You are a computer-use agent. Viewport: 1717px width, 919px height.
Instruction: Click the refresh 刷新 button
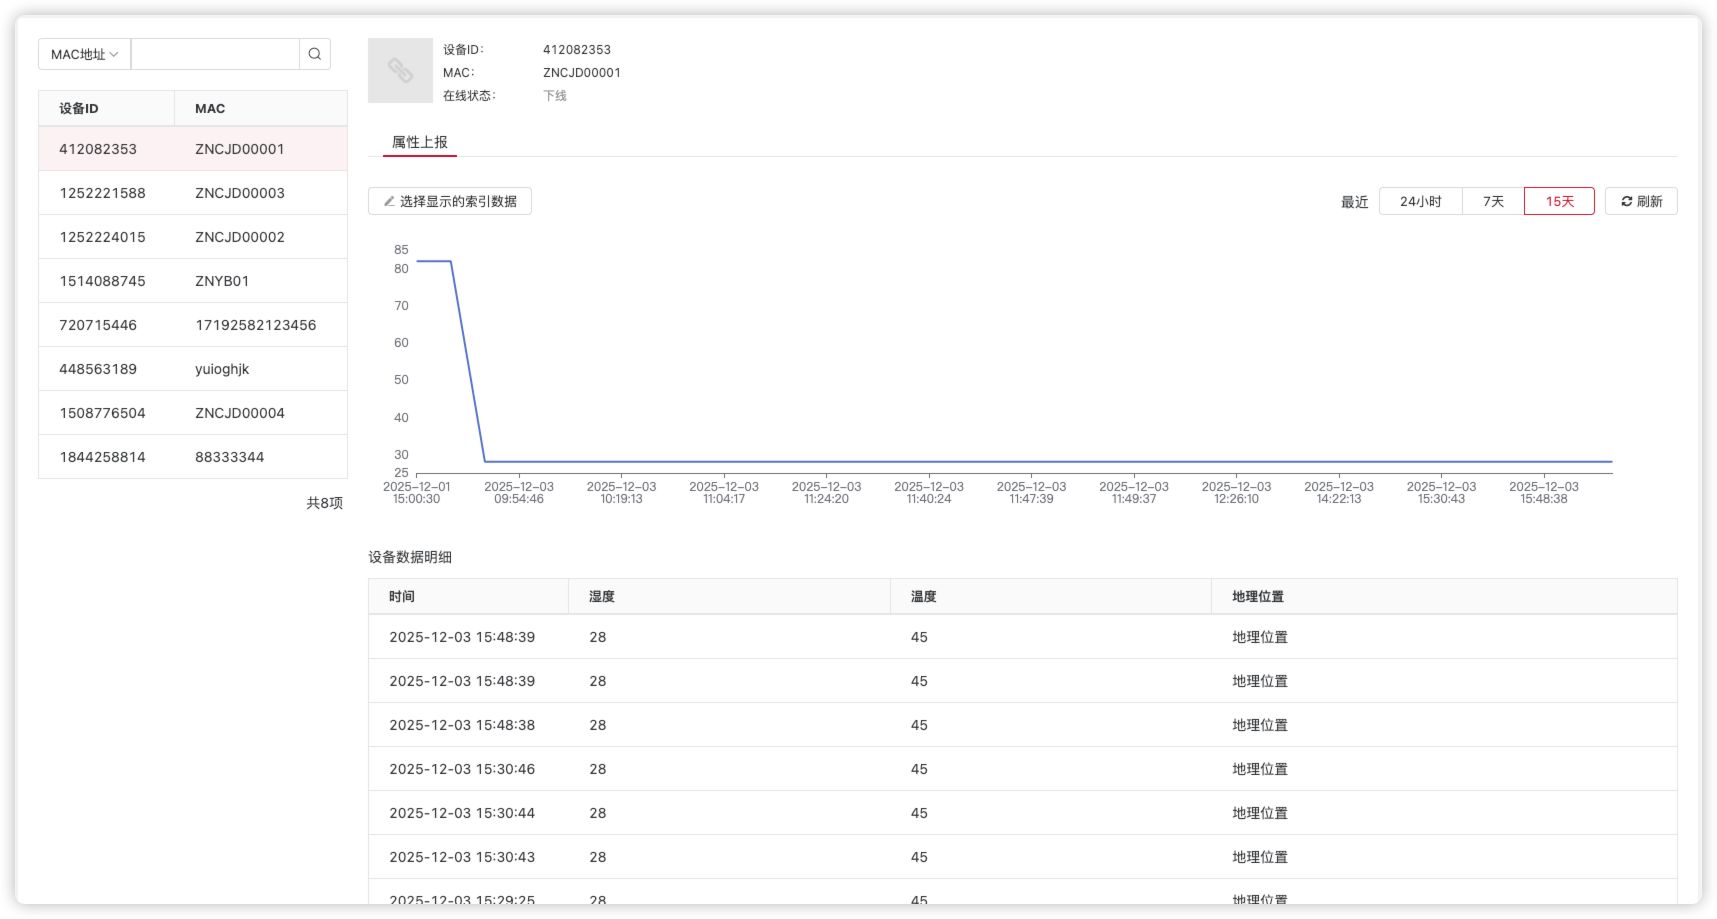[1641, 201]
